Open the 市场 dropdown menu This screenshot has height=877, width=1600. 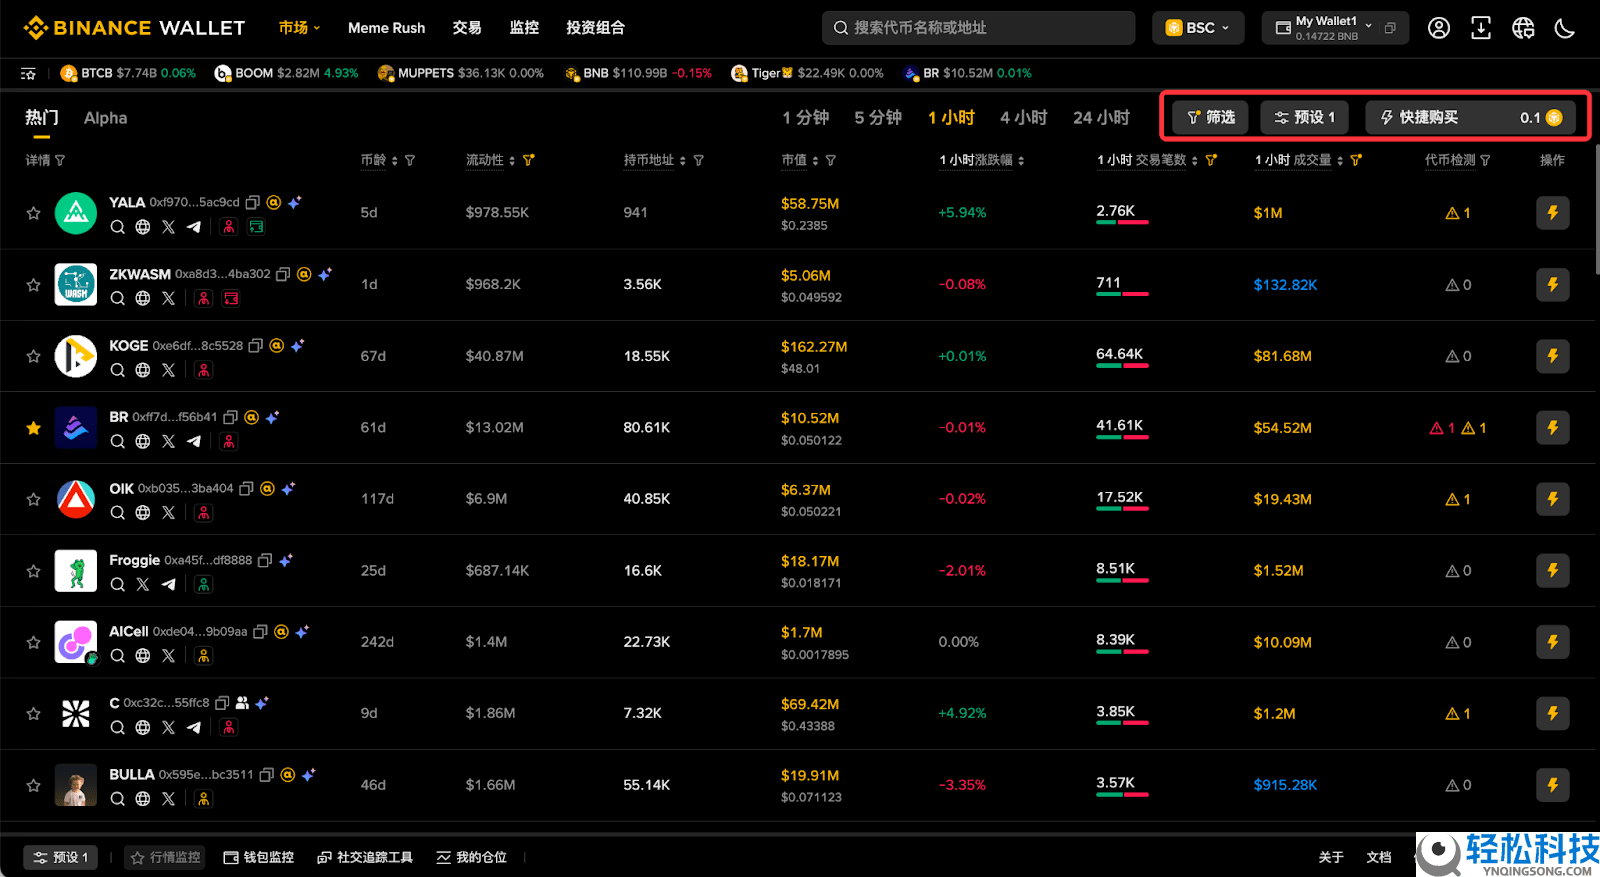(299, 28)
